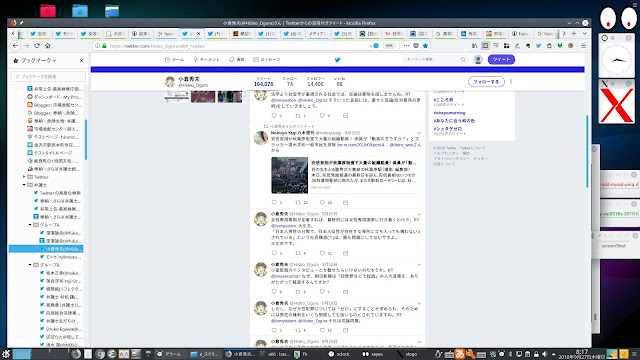Click the blue ツイート compose button
The image size is (640, 360).
[501, 60]
